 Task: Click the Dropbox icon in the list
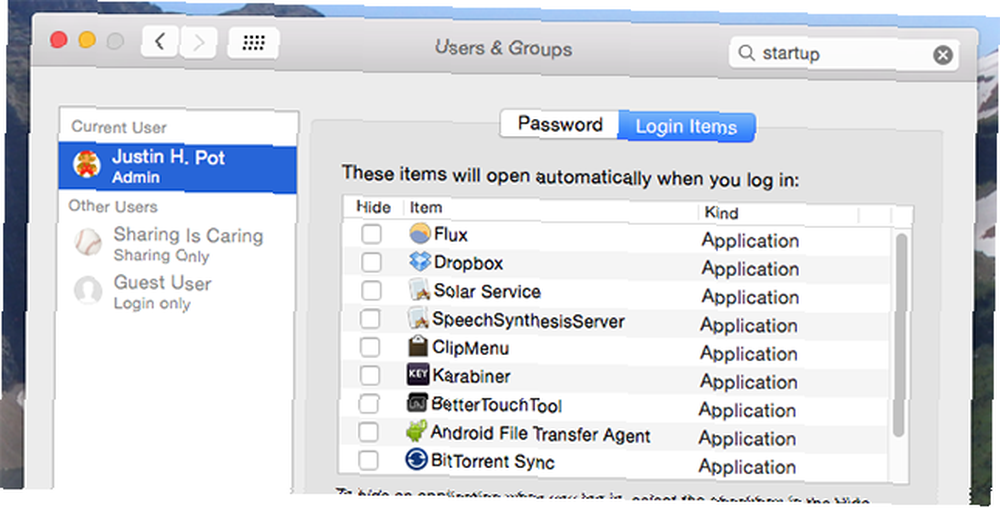[420, 261]
